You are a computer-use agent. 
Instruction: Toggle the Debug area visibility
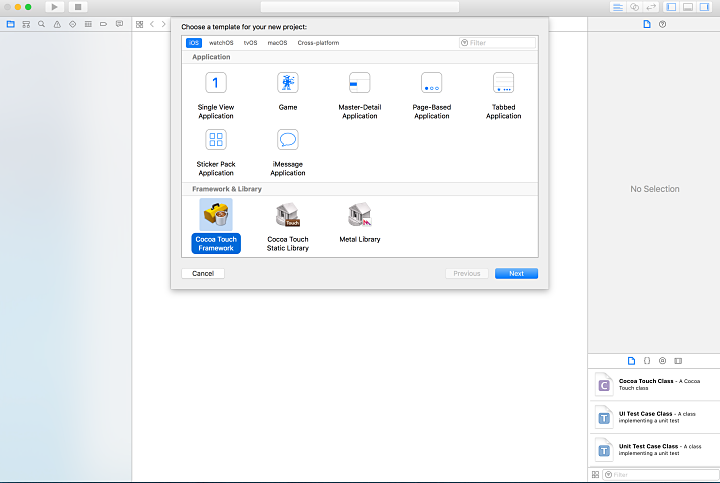tap(688, 7)
